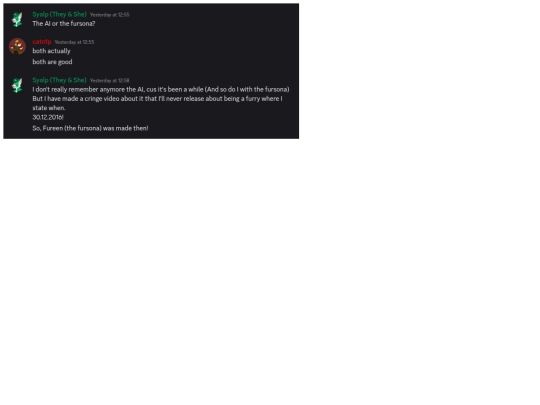540x405 pixels.
Task: Click the 'state when.' line
Action: (x=49, y=108)
